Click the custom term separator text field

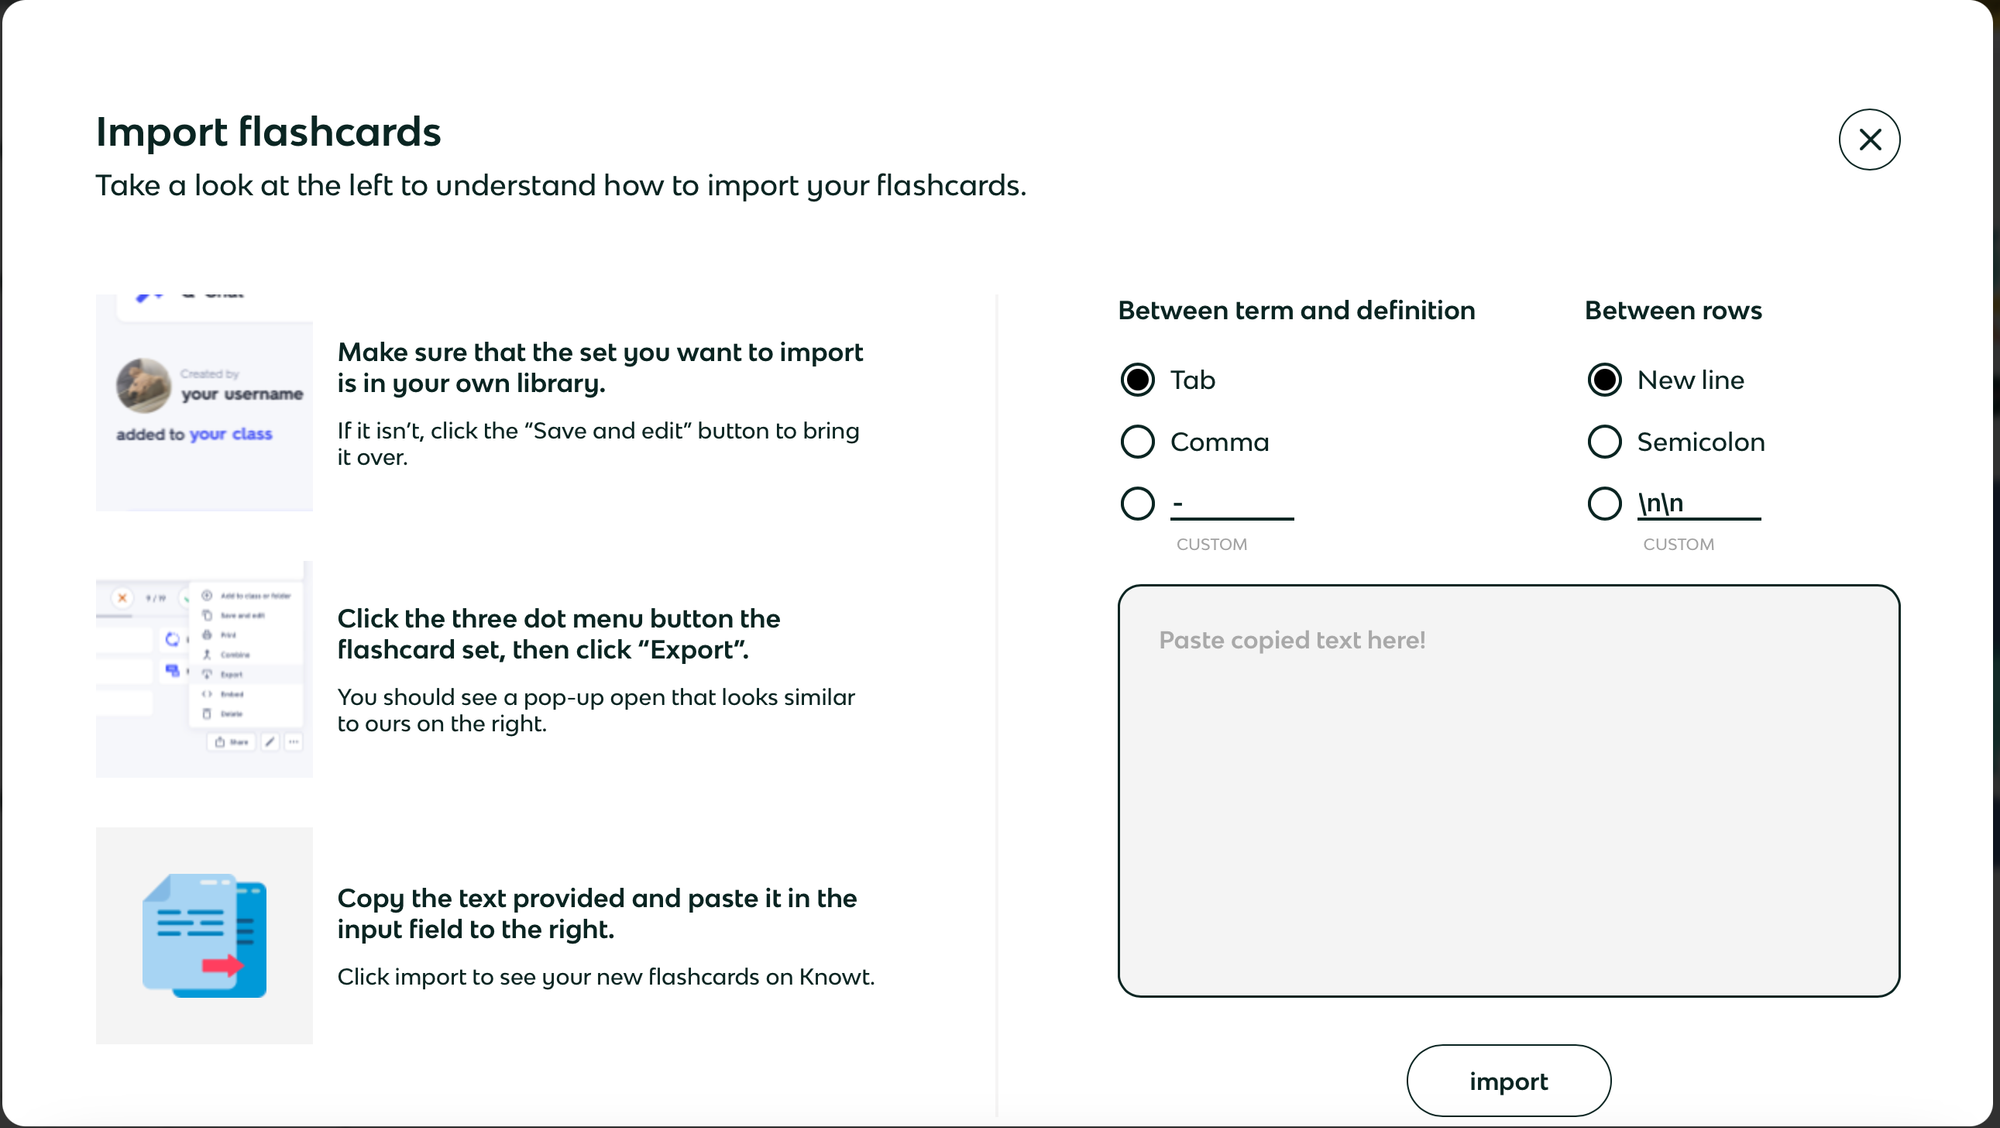1232,504
